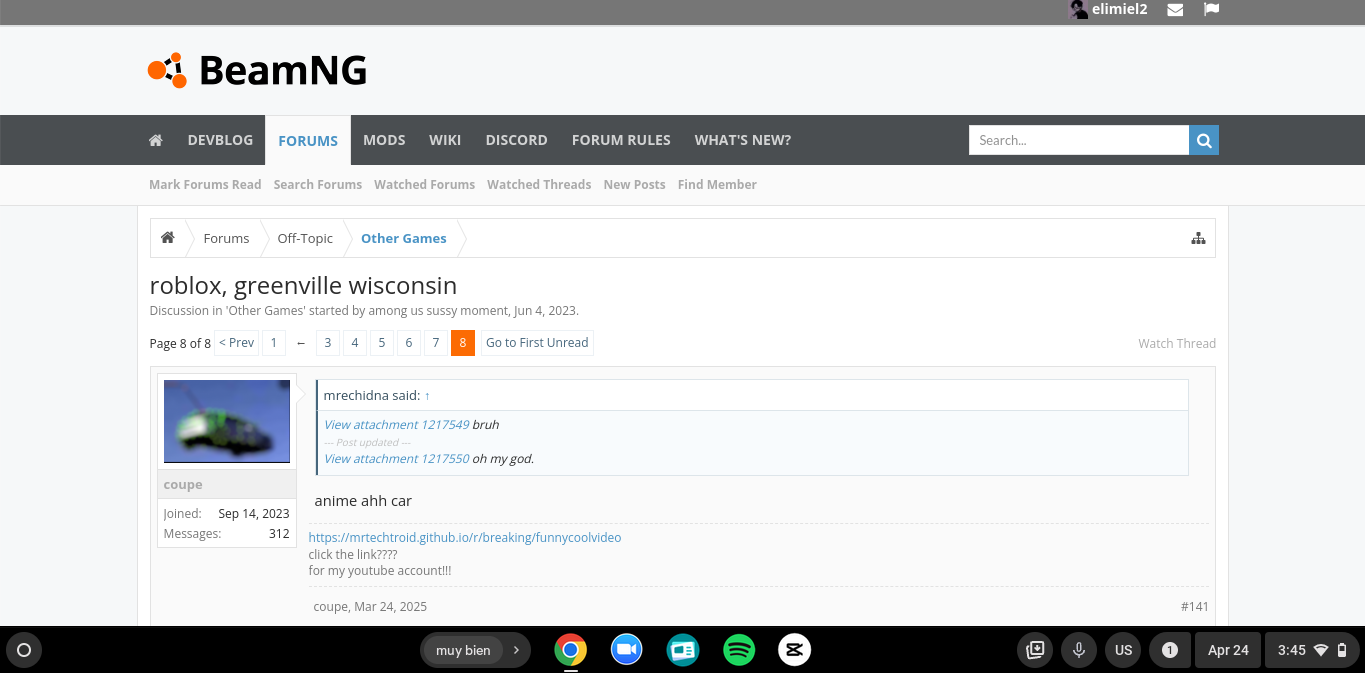Select current page 8

[x=462, y=343]
